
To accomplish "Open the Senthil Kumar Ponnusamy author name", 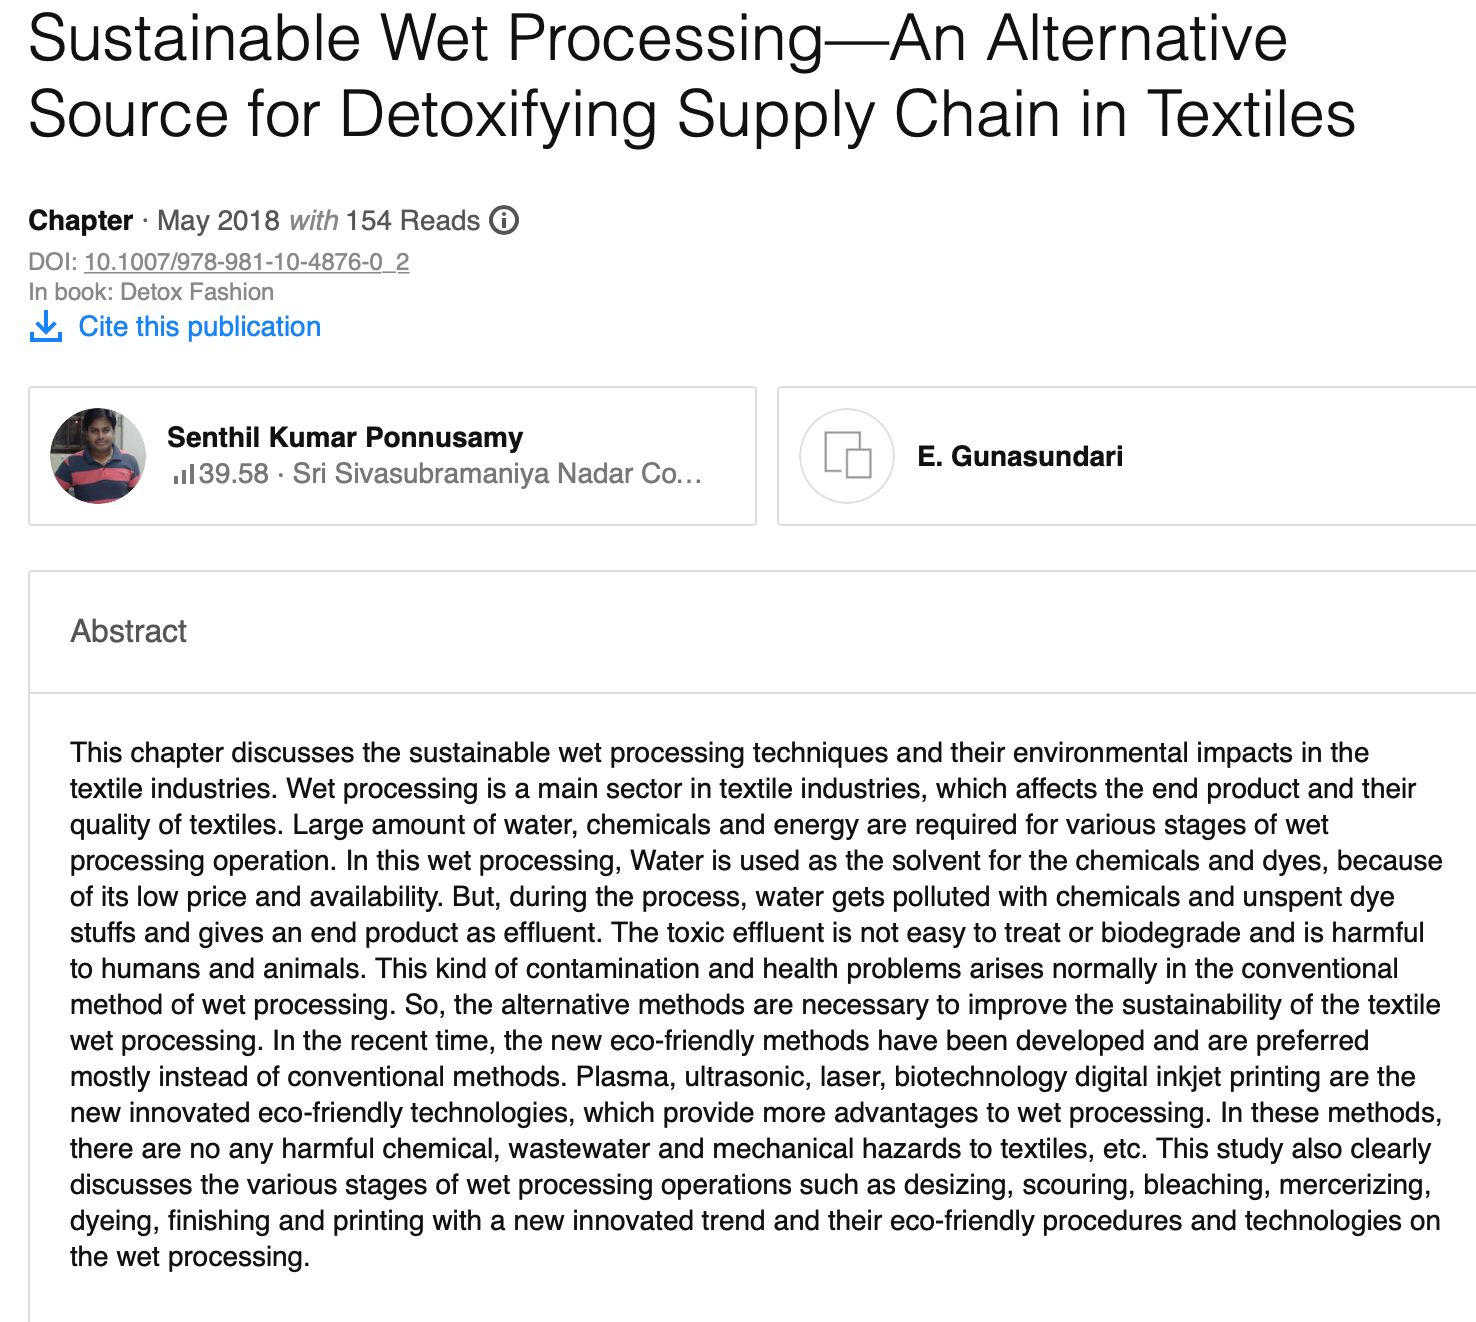I will [x=345, y=437].
